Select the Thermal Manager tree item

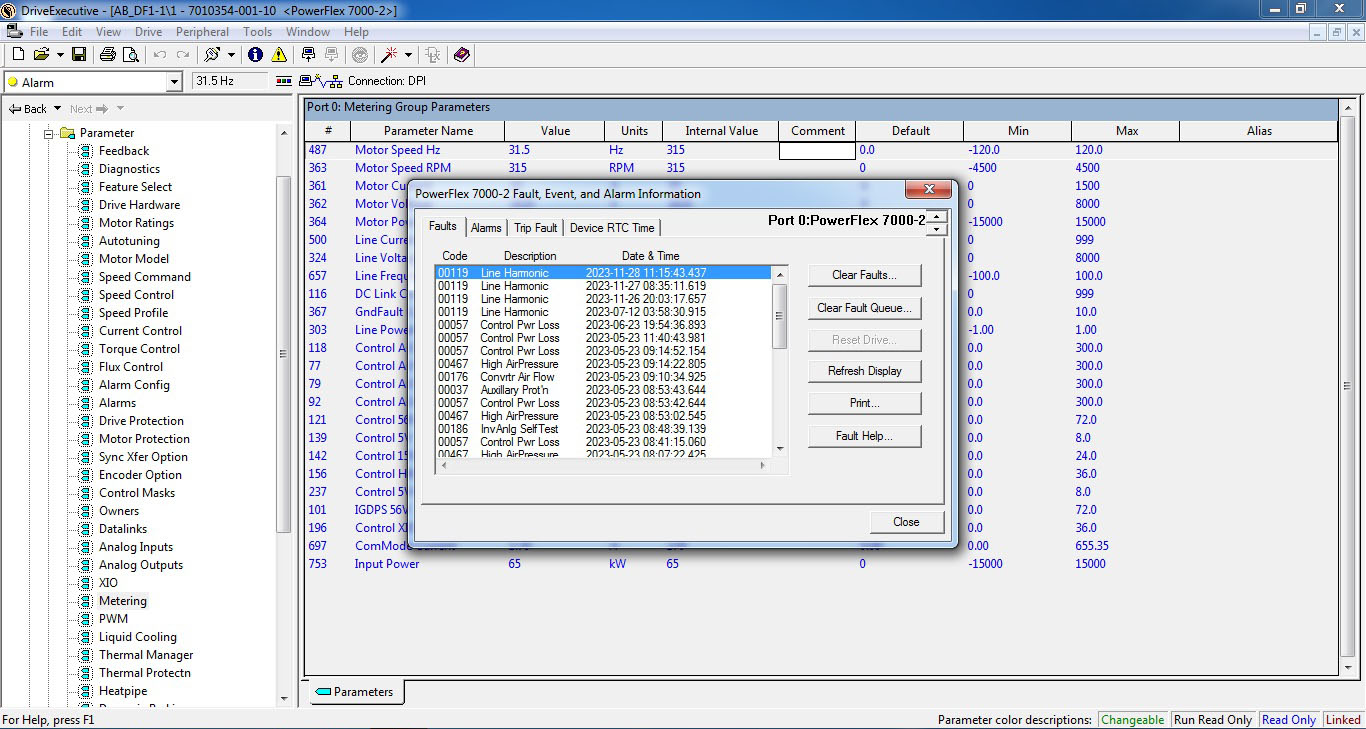(145, 655)
